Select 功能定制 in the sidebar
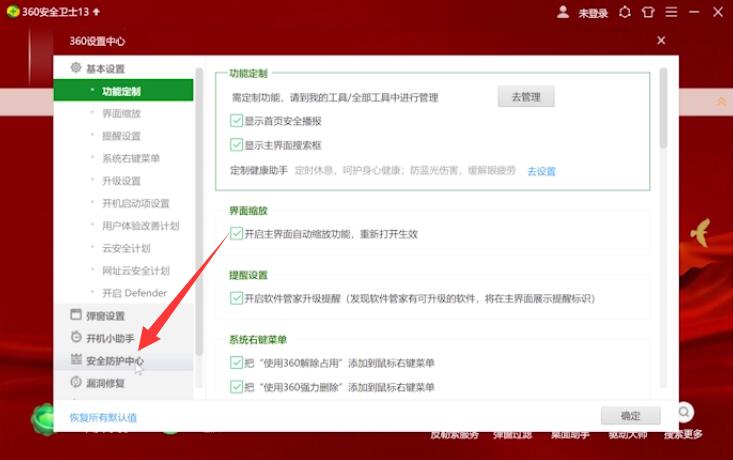The width and height of the screenshot is (733, 460). pyautogui.click(x=123, y=90)
